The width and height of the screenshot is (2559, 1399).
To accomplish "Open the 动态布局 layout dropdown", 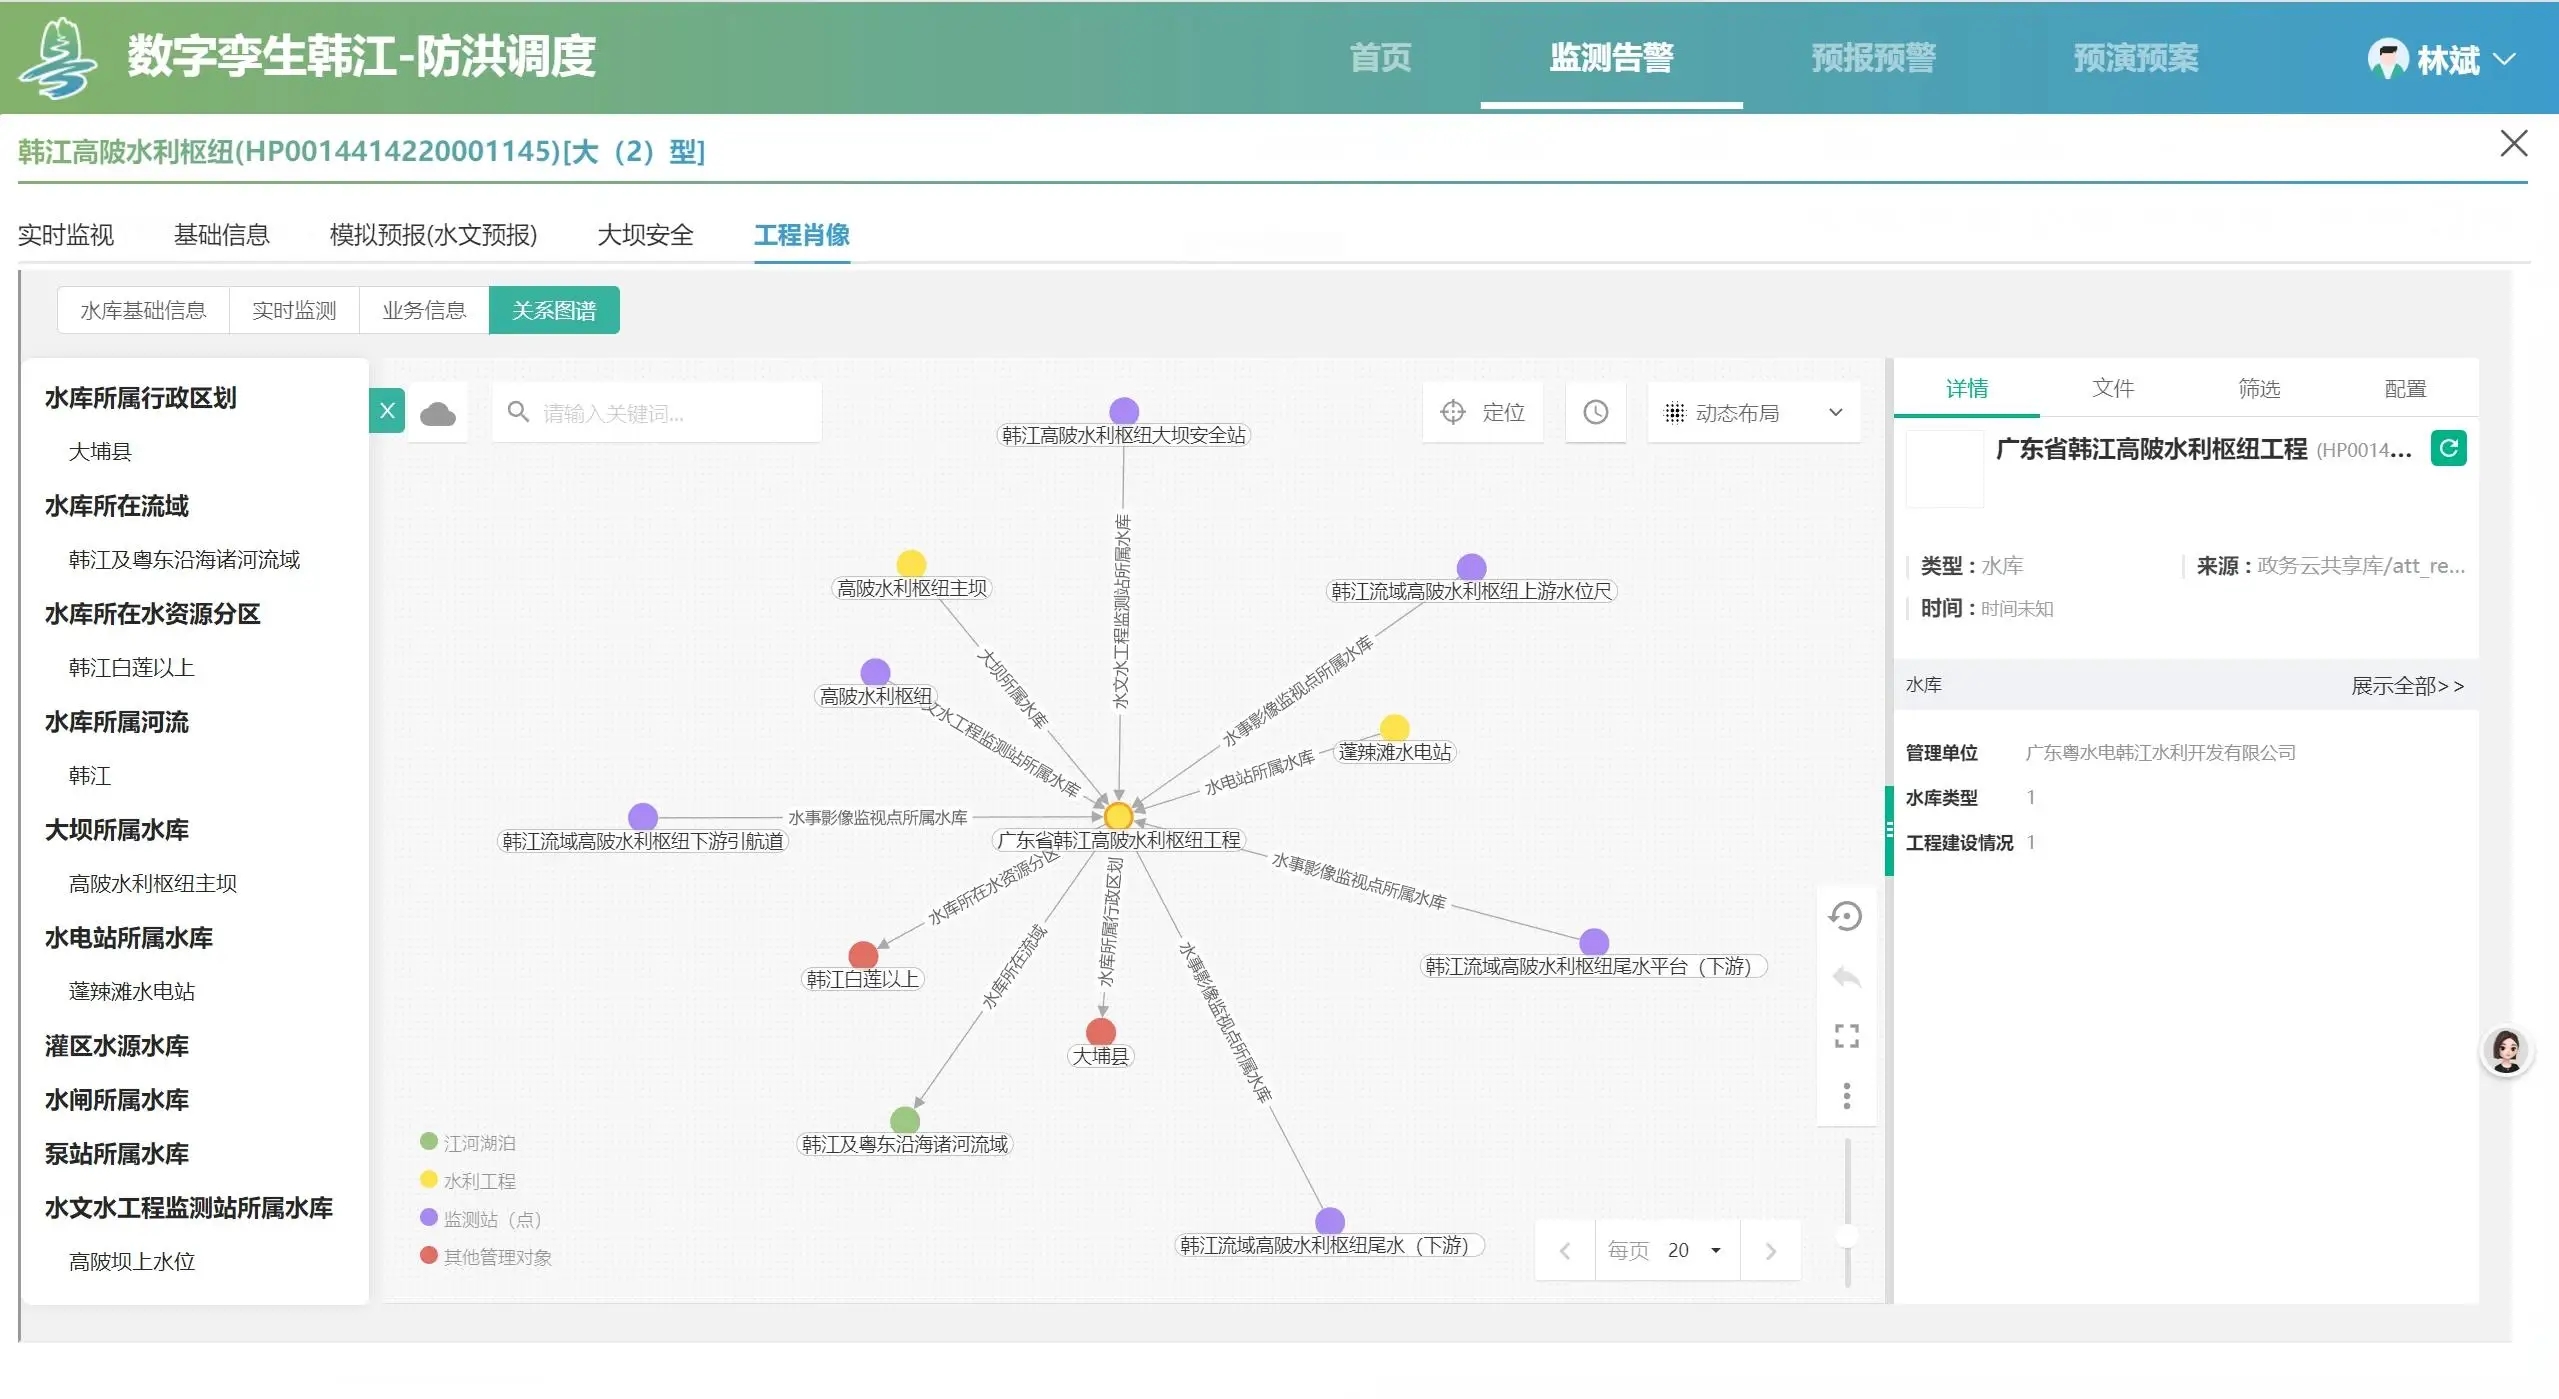I will point(1753,412).
